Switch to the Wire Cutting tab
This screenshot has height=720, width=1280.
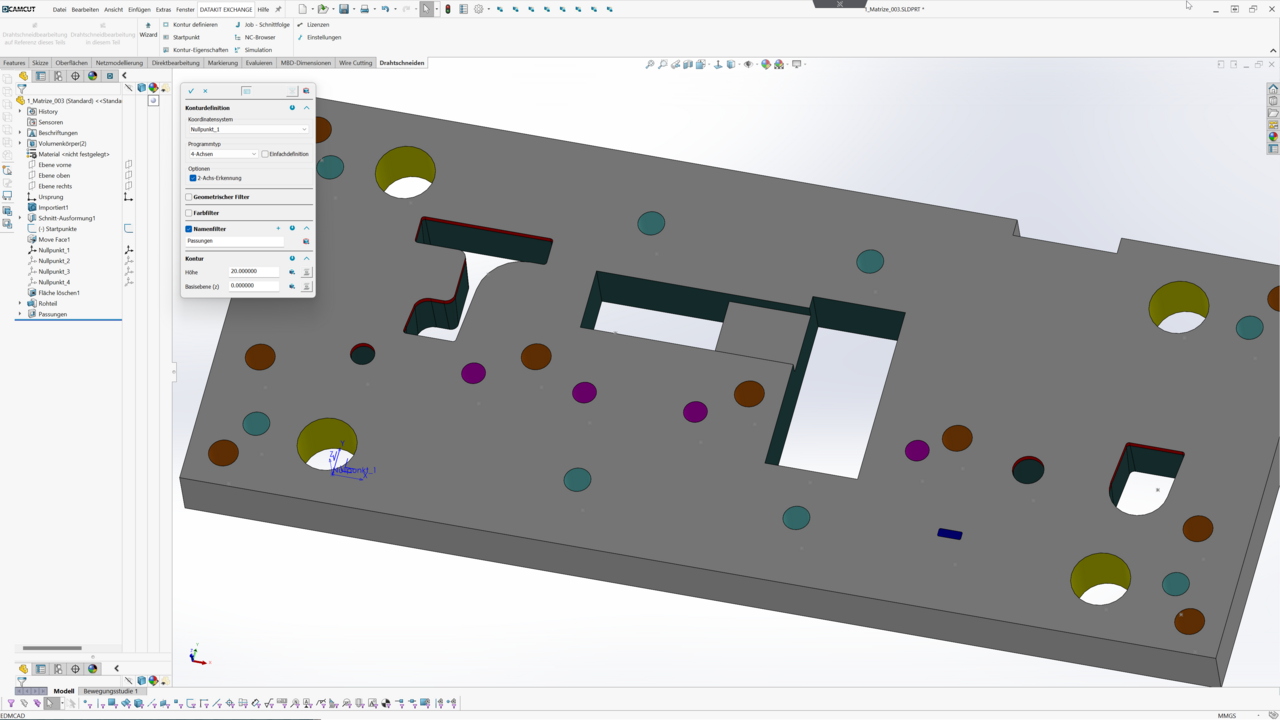click(x=355, y=63)
